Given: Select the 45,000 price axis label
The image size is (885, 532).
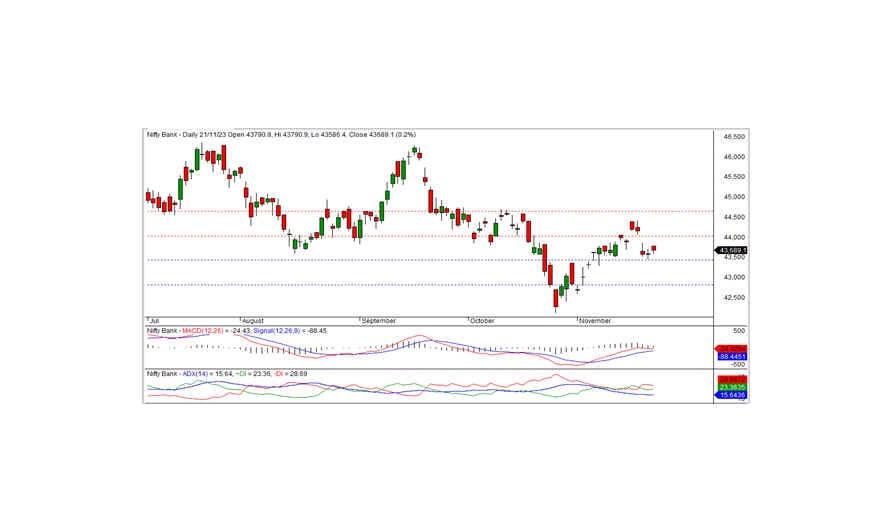Looking at the screenshot, I should tap(734, 197).
